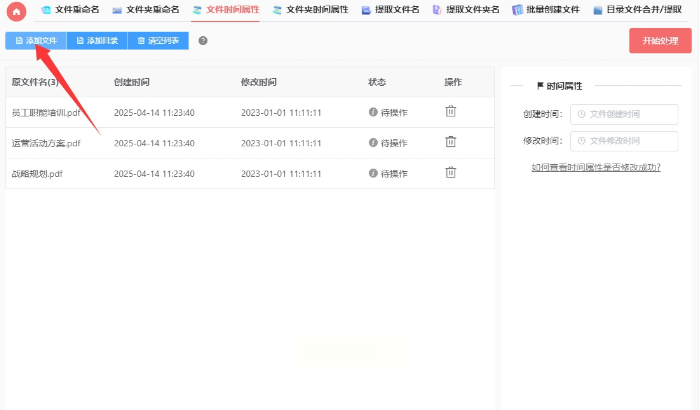
Task: Click status info icon for 员工职能培训.pdf
Action: click(x=373, y=113)
